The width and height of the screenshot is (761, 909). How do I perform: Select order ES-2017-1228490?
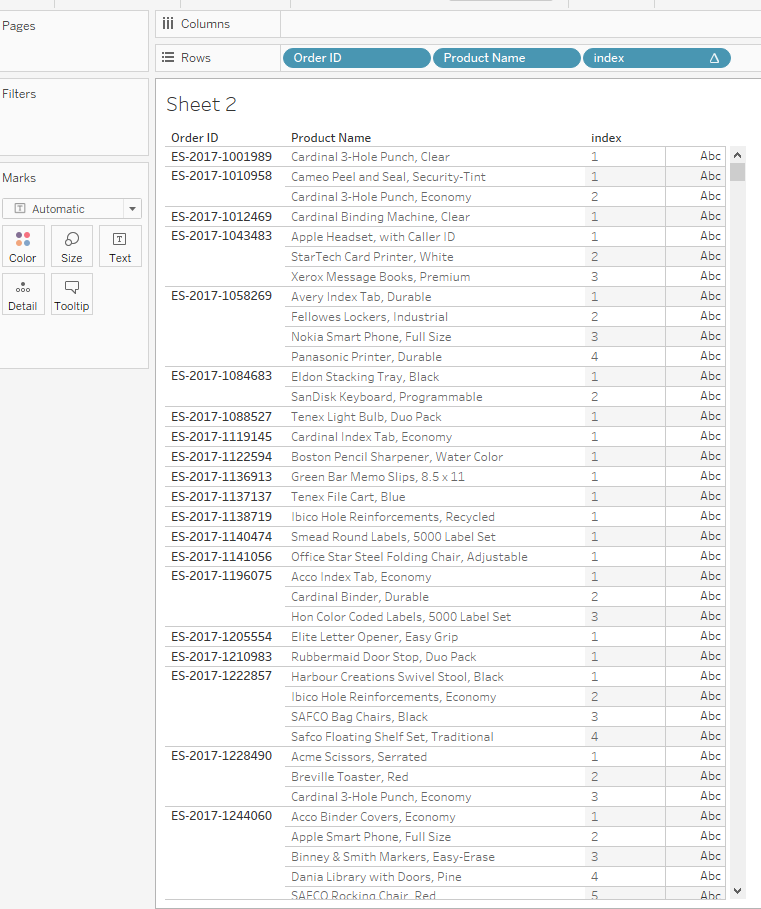(221, 756)
